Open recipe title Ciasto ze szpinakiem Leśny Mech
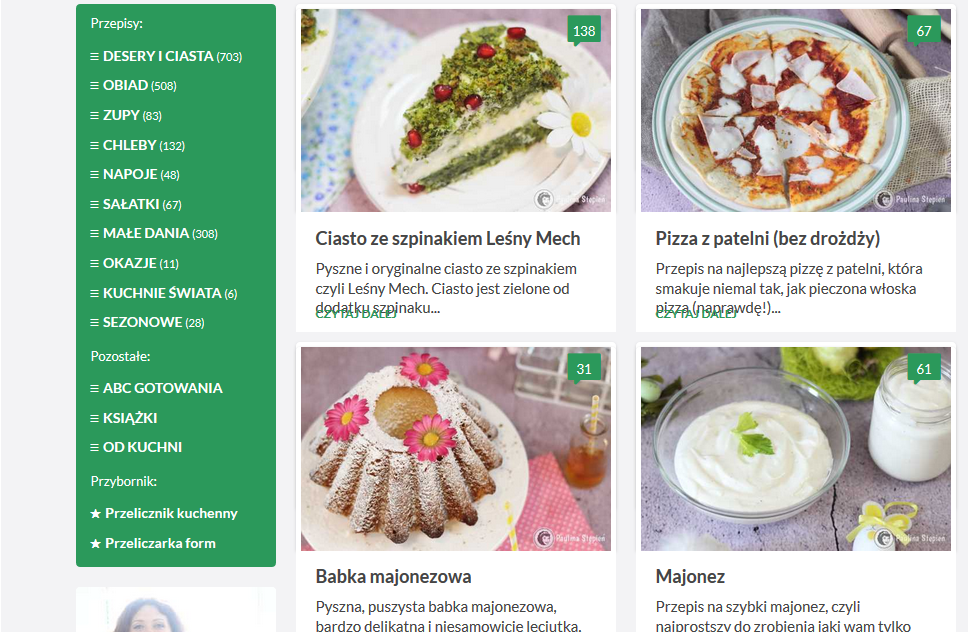968x632 pixels. click(448, 238)
